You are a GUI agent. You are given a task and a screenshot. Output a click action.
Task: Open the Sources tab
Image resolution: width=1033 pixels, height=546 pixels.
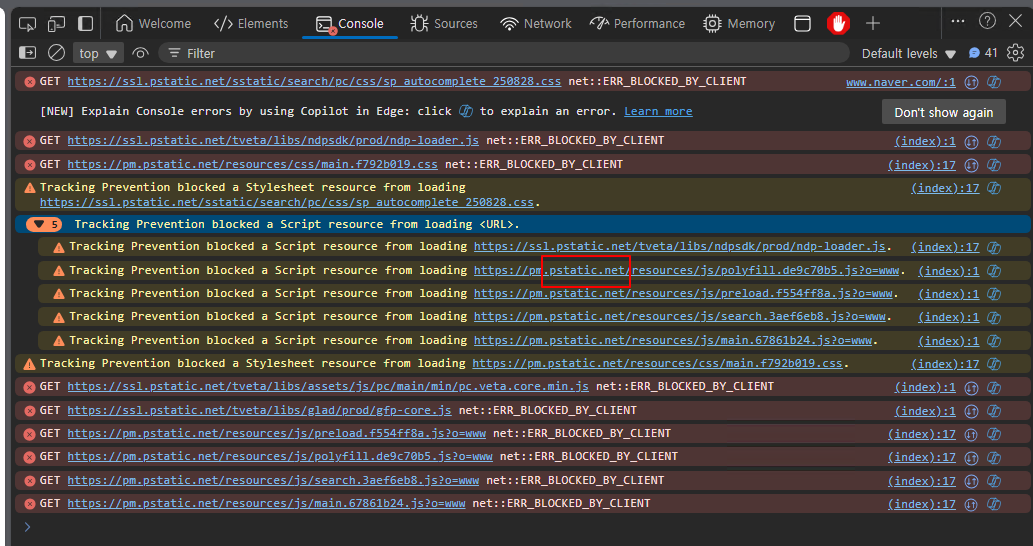443,24
